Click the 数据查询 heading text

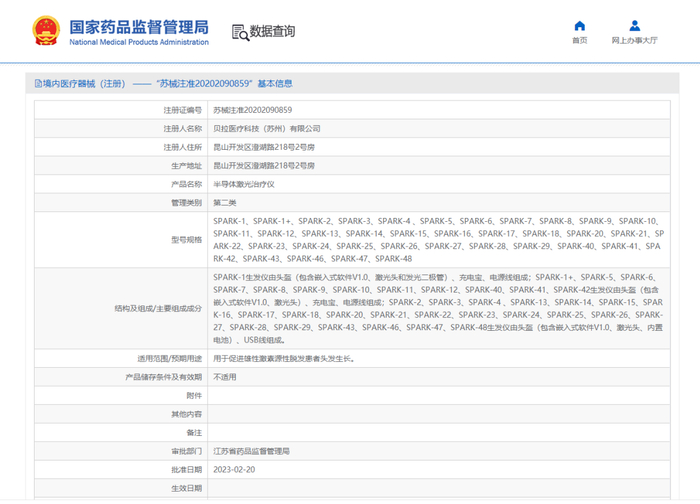(x=272, y=32)
